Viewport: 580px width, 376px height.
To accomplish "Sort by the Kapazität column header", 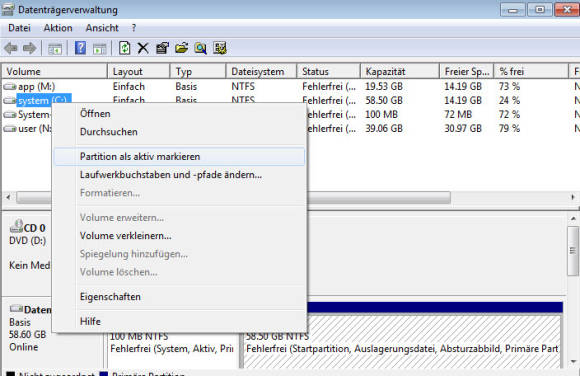I will pyautogui.click(x=400, y=71).
